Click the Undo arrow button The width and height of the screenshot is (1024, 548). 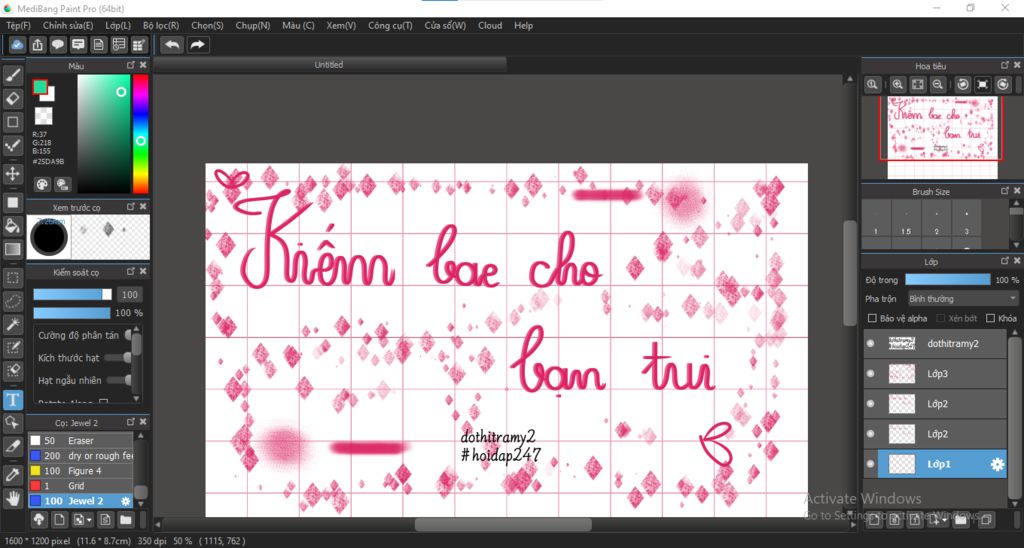point(172,44)
